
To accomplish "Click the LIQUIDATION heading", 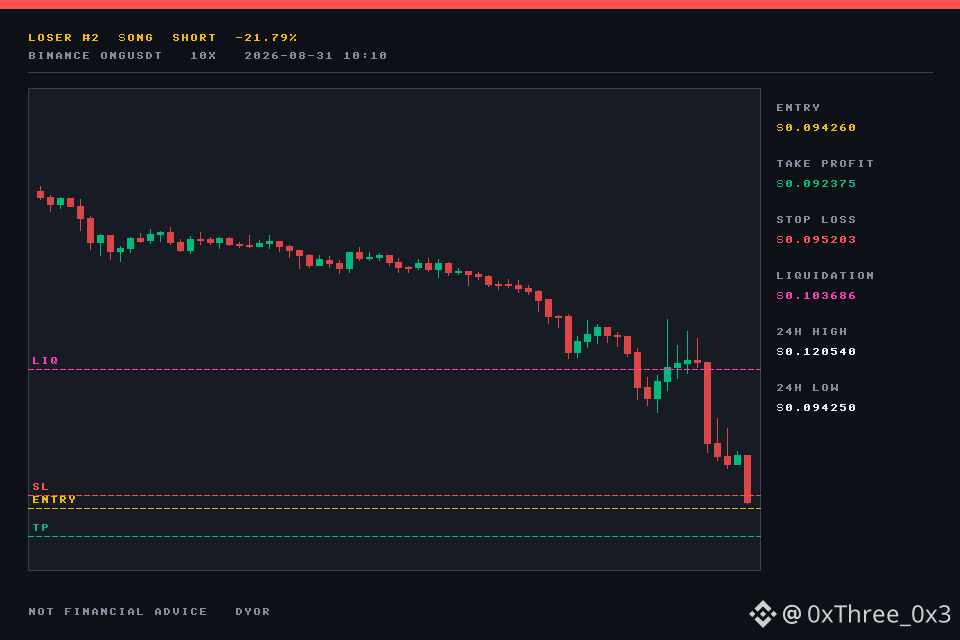I will click(x=825, y=276).
